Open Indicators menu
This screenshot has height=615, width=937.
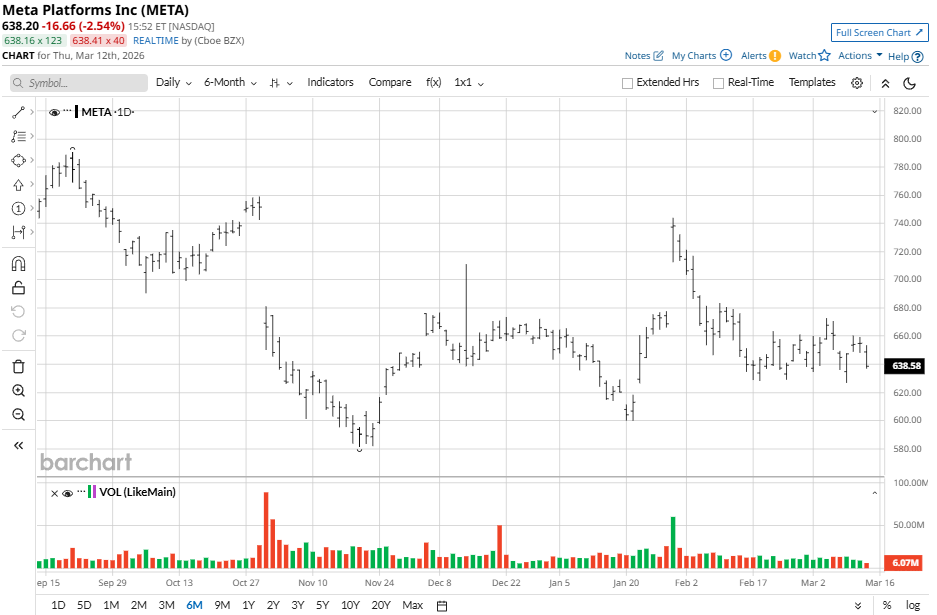click(x=330, y=82)
